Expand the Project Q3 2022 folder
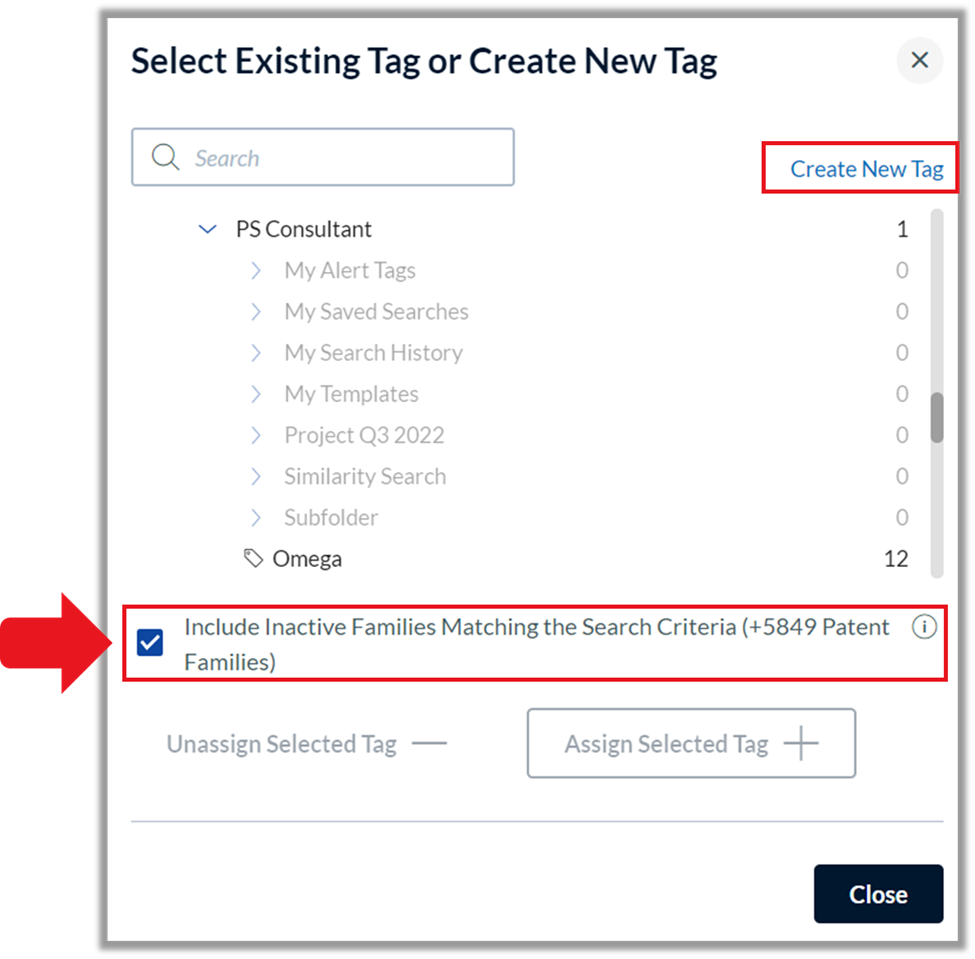Screen dimensions: 975x959 pyautogui.click(x=256, y=435)
